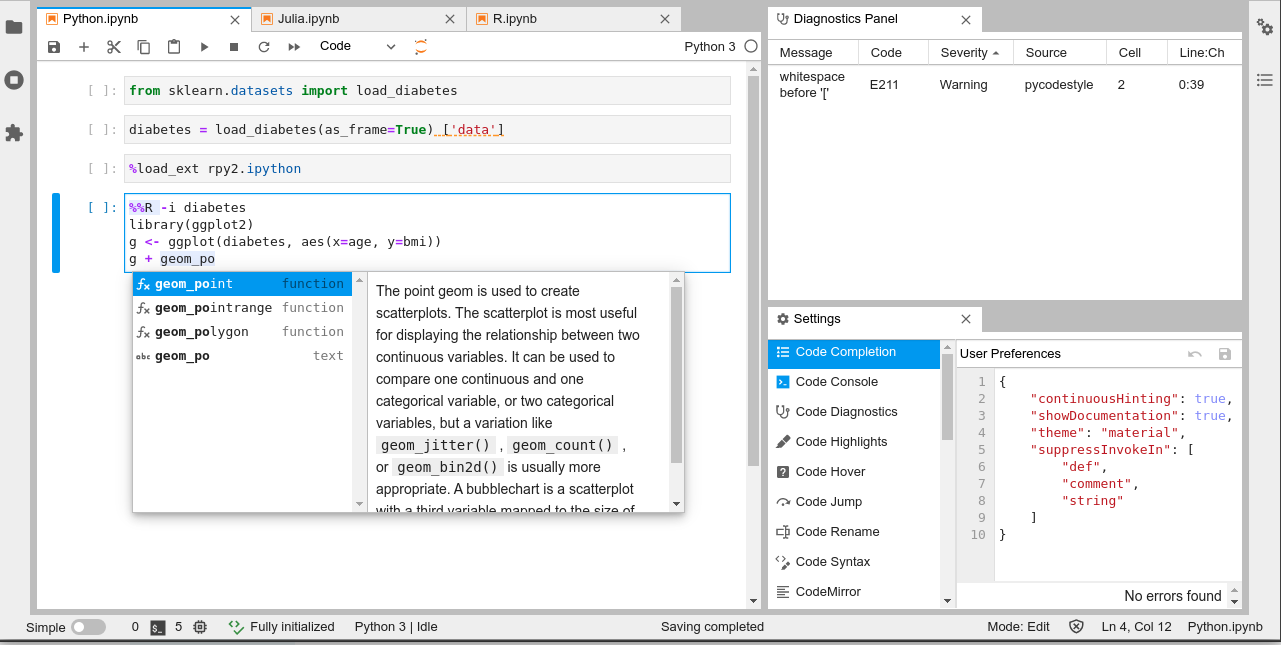Image resolution: width=1281 pixels, height=645 pixels.
Task: Click the Line:Ch column header
Action: [x=1204, y=52]
